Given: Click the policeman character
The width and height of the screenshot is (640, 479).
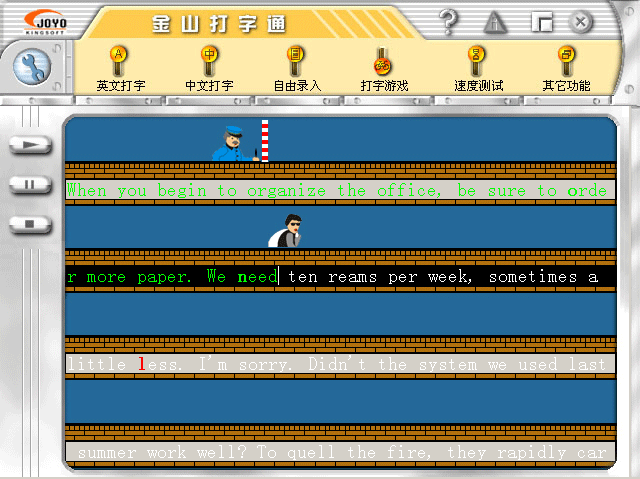Looking at the screenshot, I should pos(235,144).
